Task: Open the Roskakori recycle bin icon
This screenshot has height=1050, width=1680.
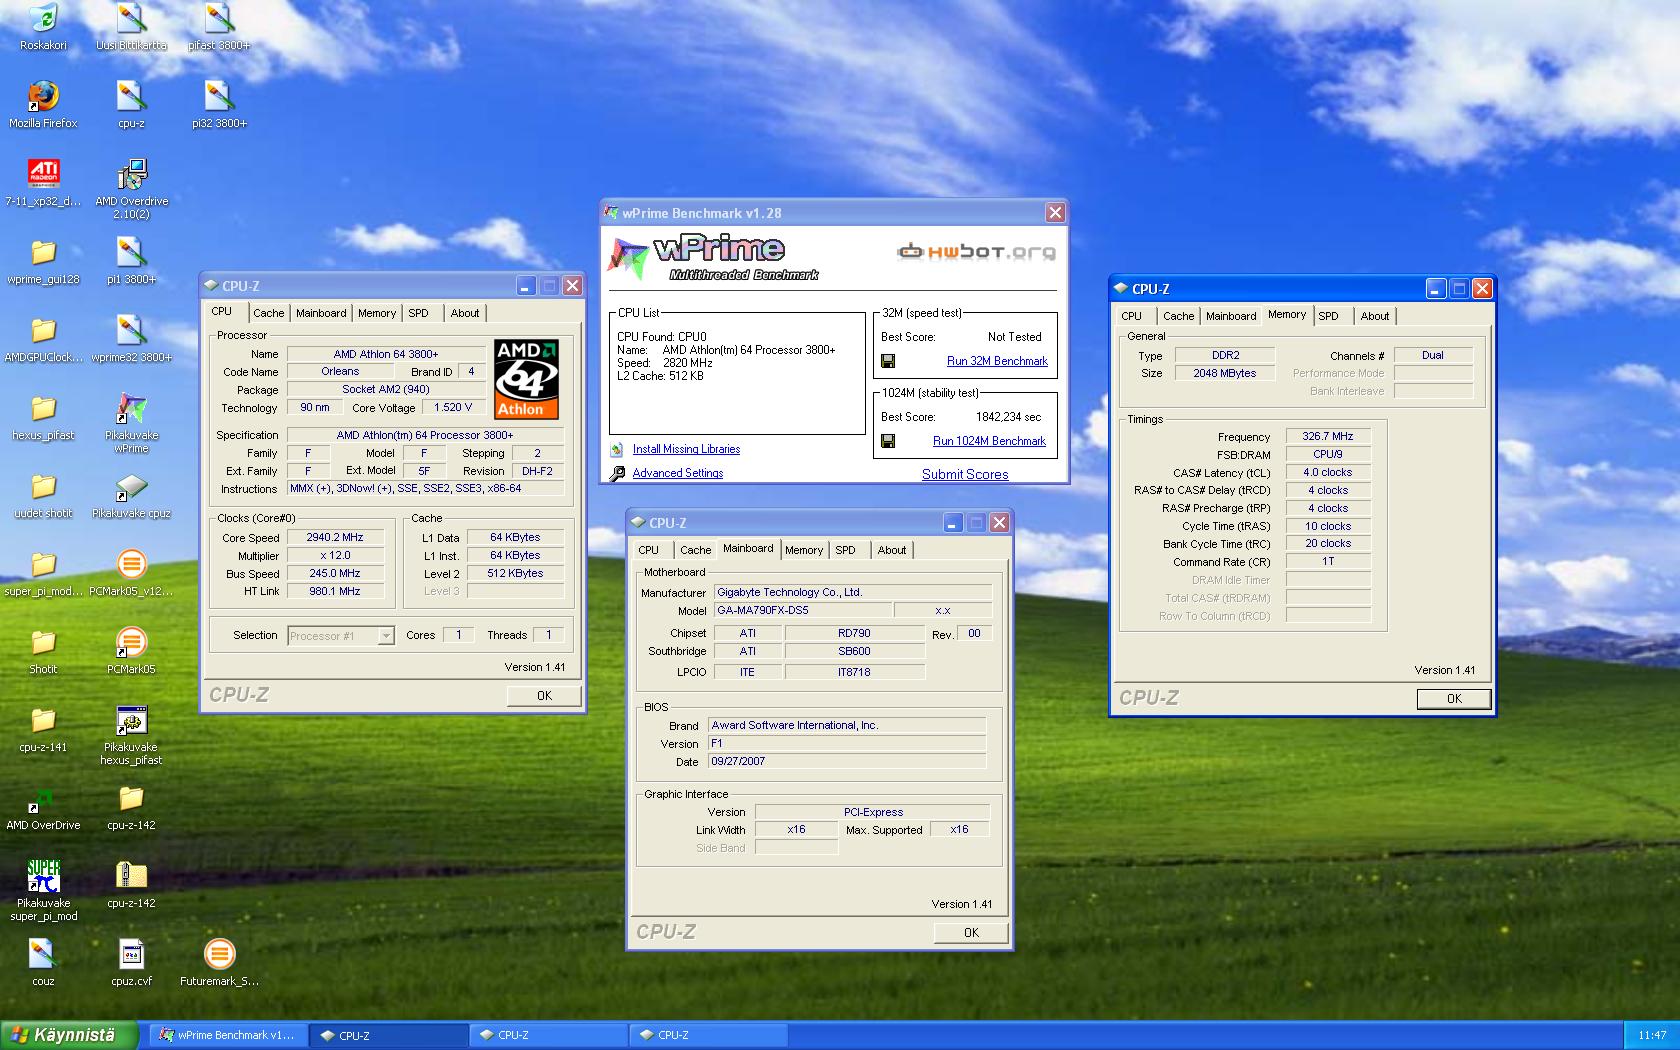Action: coord(43,18)
